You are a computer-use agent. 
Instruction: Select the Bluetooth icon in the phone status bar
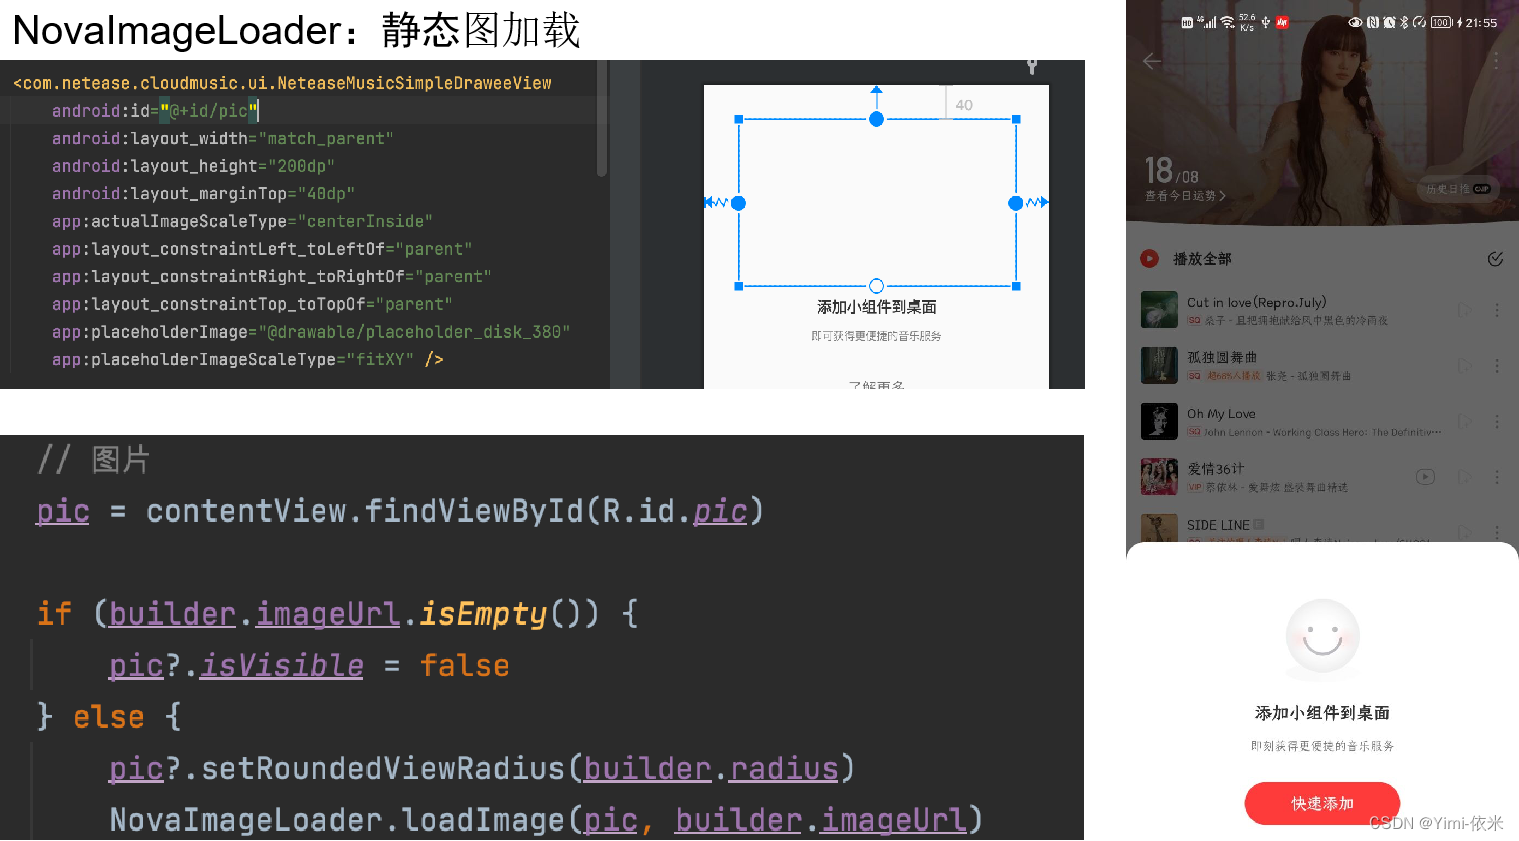pyautogui.click(x=1404, y=22)
